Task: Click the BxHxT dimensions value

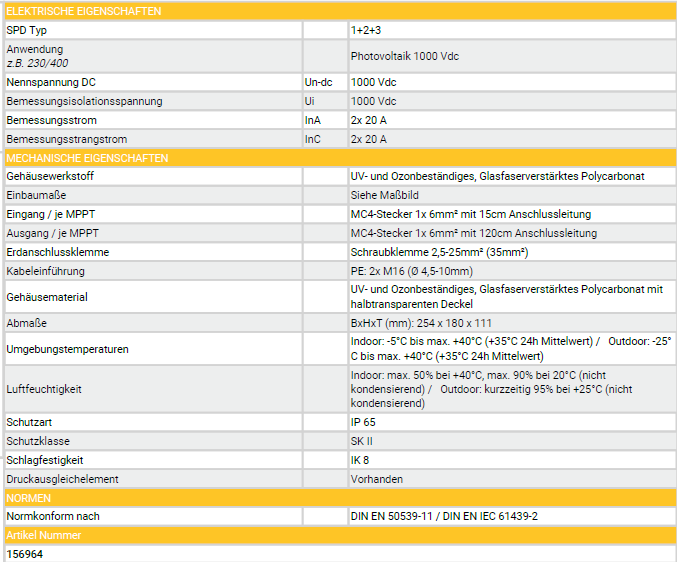Action: point(421,323)
